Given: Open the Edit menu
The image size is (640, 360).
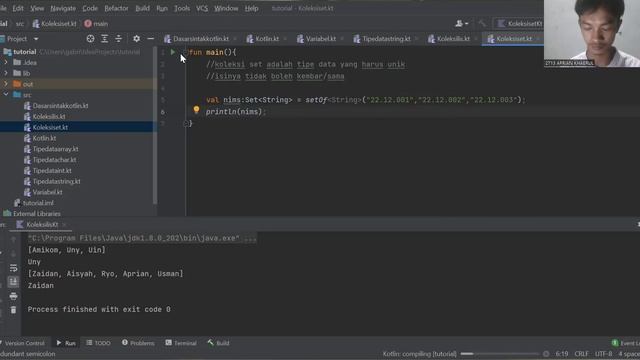Looking at the screenshot, I should pos(18,8).
